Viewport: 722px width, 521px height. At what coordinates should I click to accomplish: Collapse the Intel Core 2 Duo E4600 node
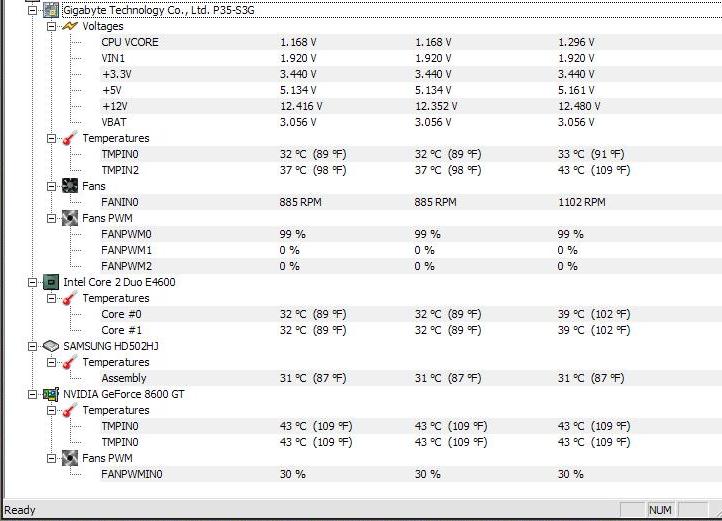32,282
